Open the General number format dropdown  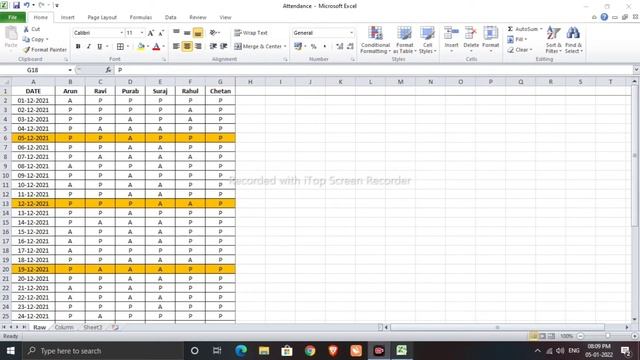pyautogui.click(x=351, y=33)
